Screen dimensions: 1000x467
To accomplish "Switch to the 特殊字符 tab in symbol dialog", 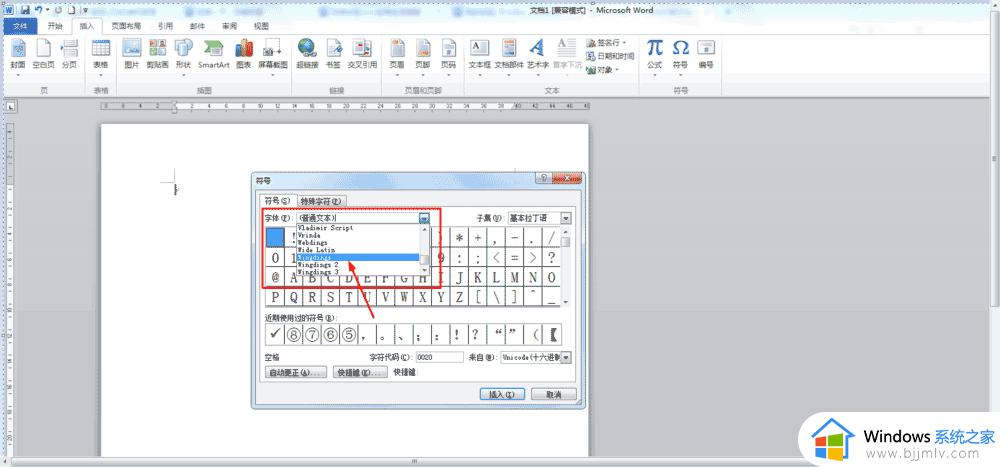I will [x=322, y=201].
